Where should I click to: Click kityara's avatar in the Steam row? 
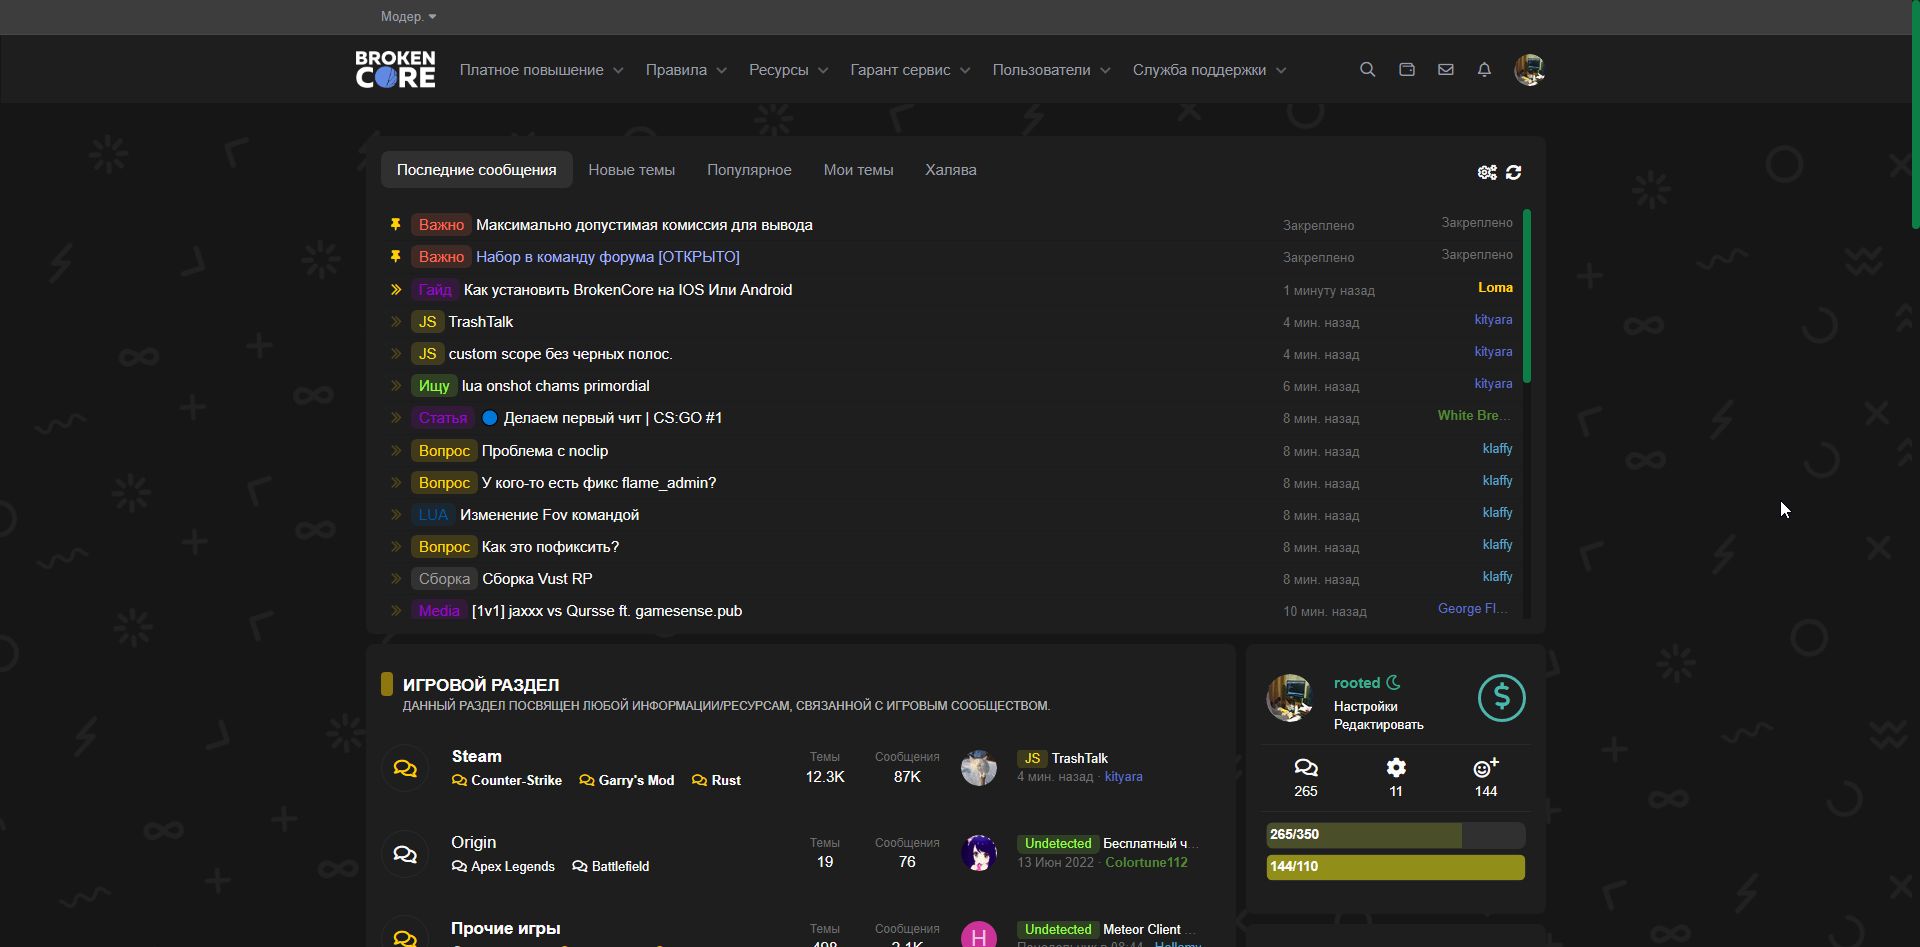pyautogui.click(x=979, y=768)
